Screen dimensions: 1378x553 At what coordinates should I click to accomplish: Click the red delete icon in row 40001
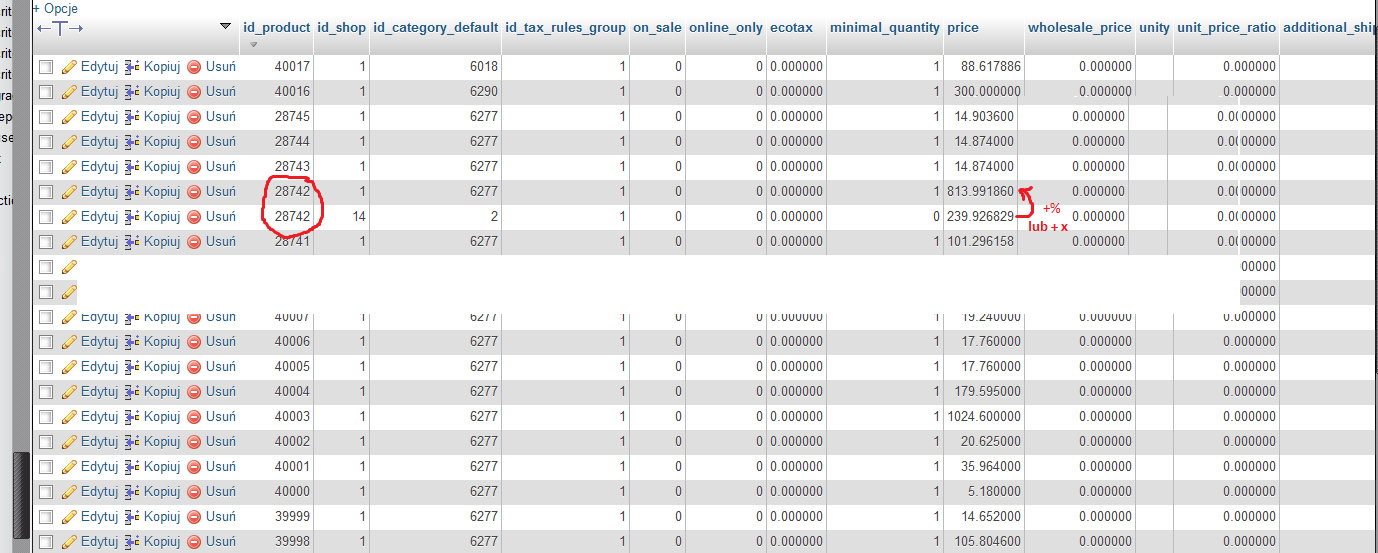tap(194, 467)
